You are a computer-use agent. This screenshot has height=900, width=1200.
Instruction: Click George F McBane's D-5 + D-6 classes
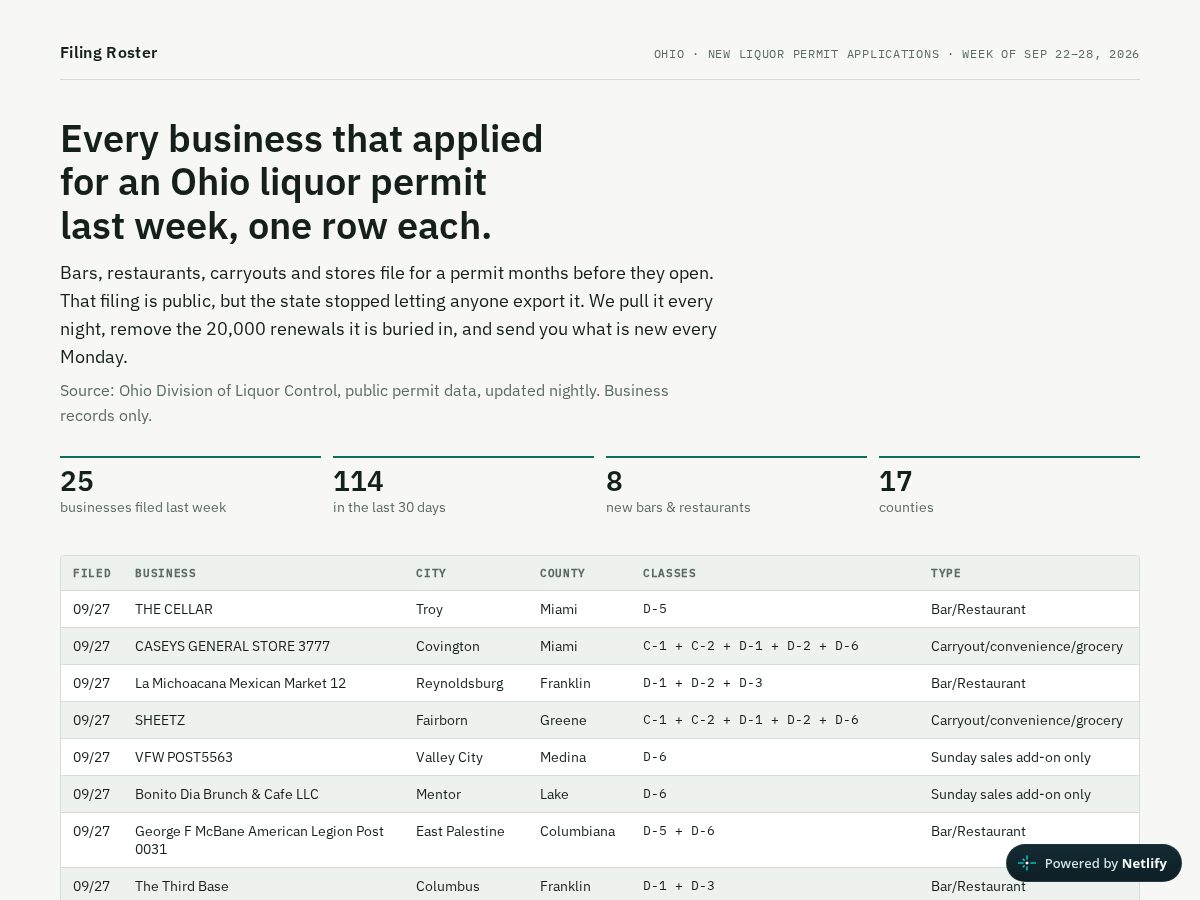[x=679, y=831]
